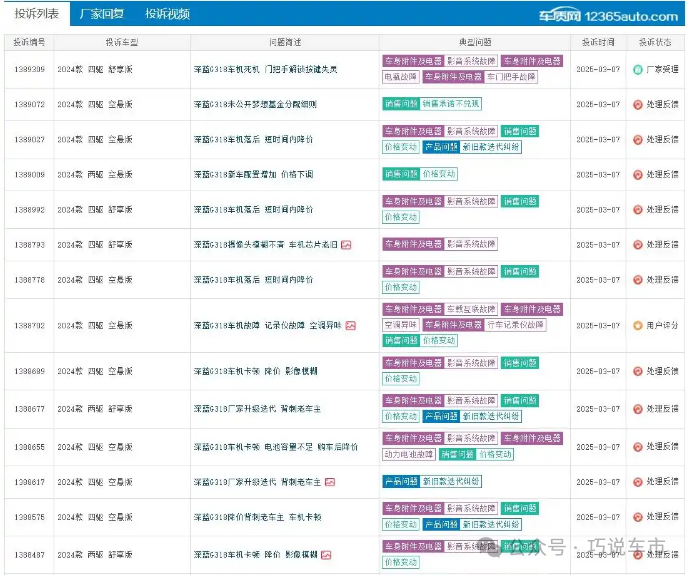This screenshot has width=688, height=575.
Task: Click the 动力电池故障 tag
Action: pyautogui.click(x=409, y=455)
